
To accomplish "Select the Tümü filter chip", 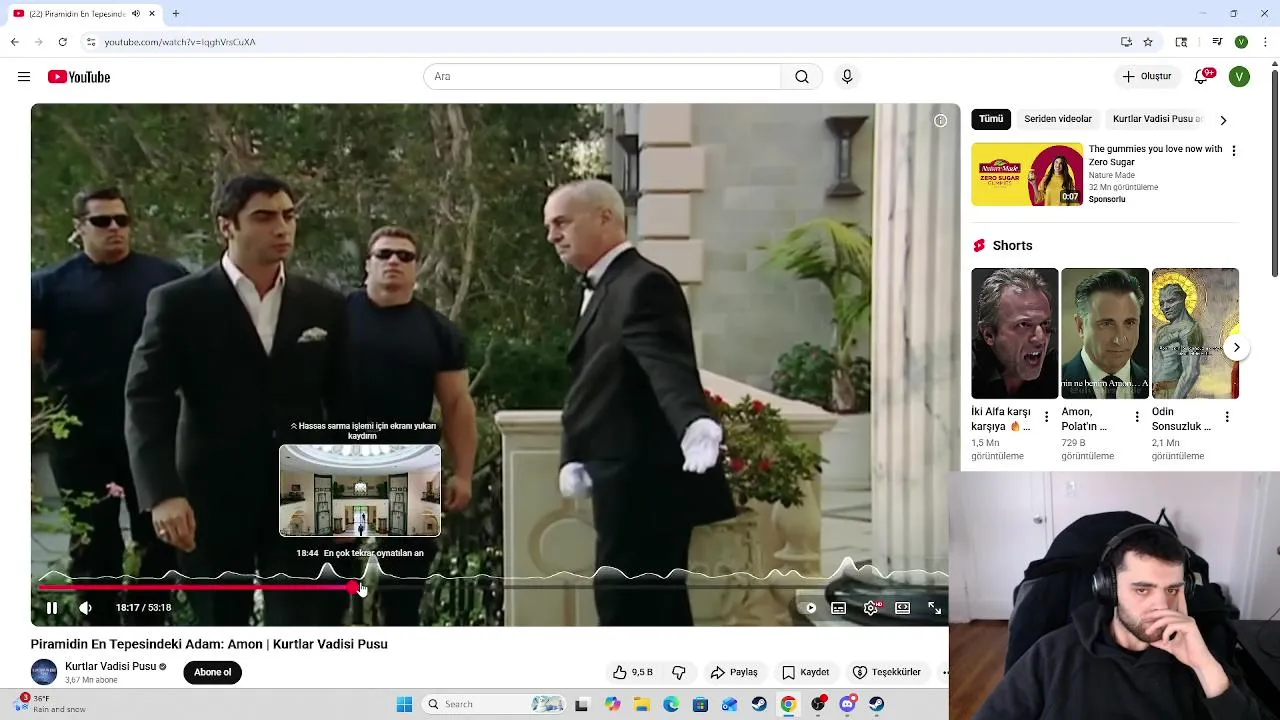I will tap(991, 119).
